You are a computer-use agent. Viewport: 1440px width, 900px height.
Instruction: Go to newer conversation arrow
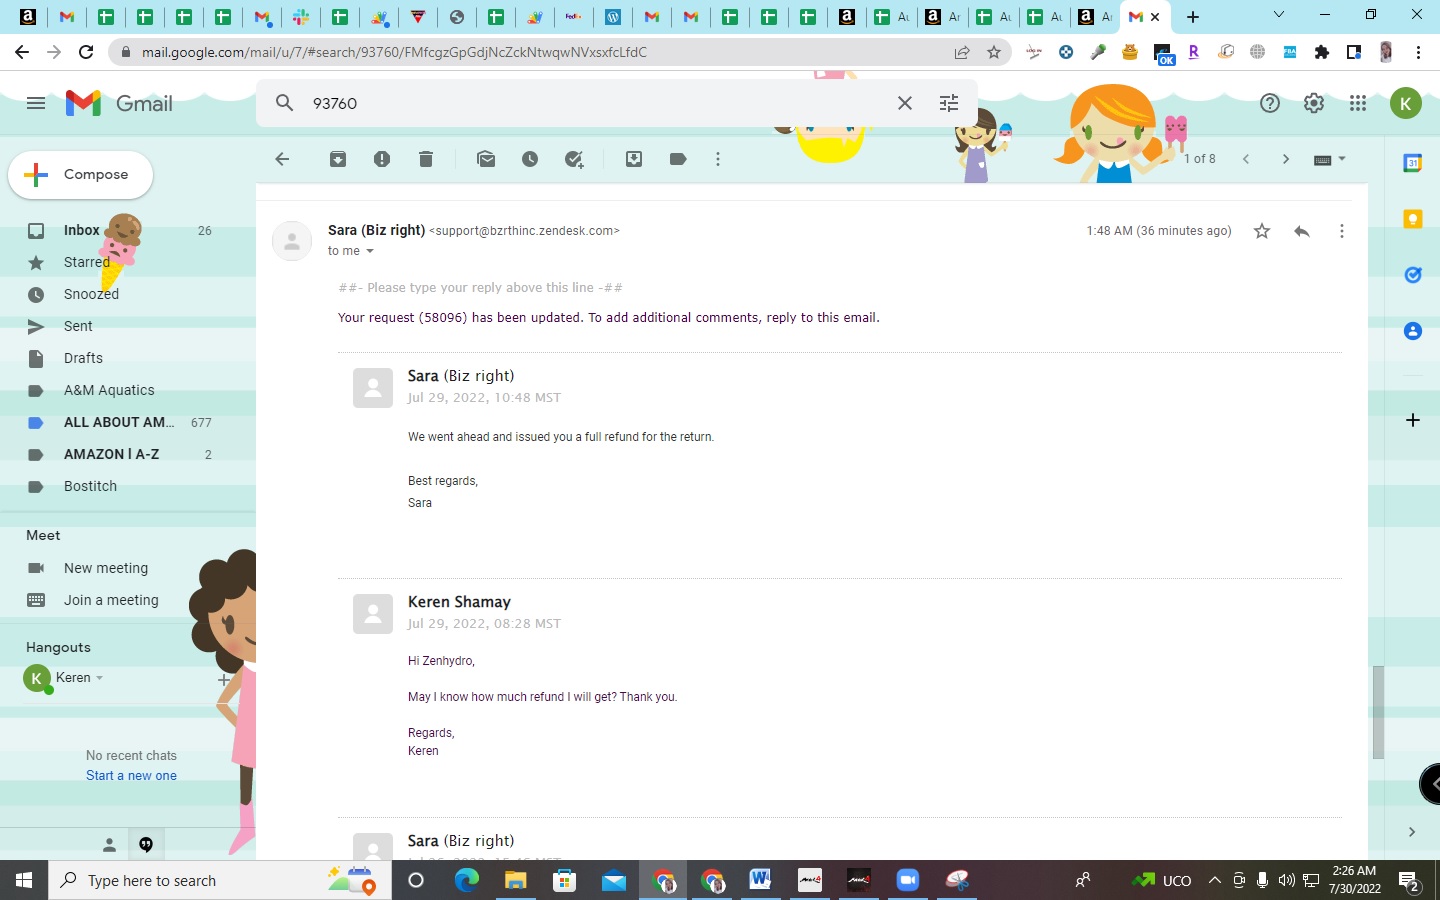tap(1246, 159)
